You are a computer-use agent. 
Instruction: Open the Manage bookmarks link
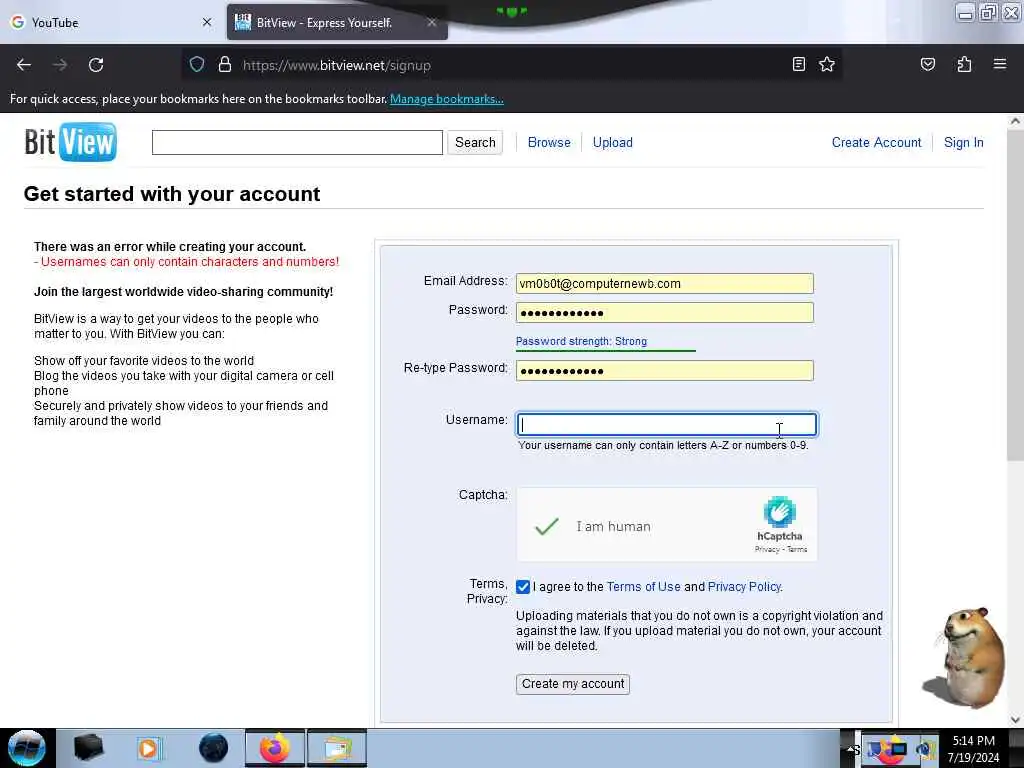pos(447,99)
